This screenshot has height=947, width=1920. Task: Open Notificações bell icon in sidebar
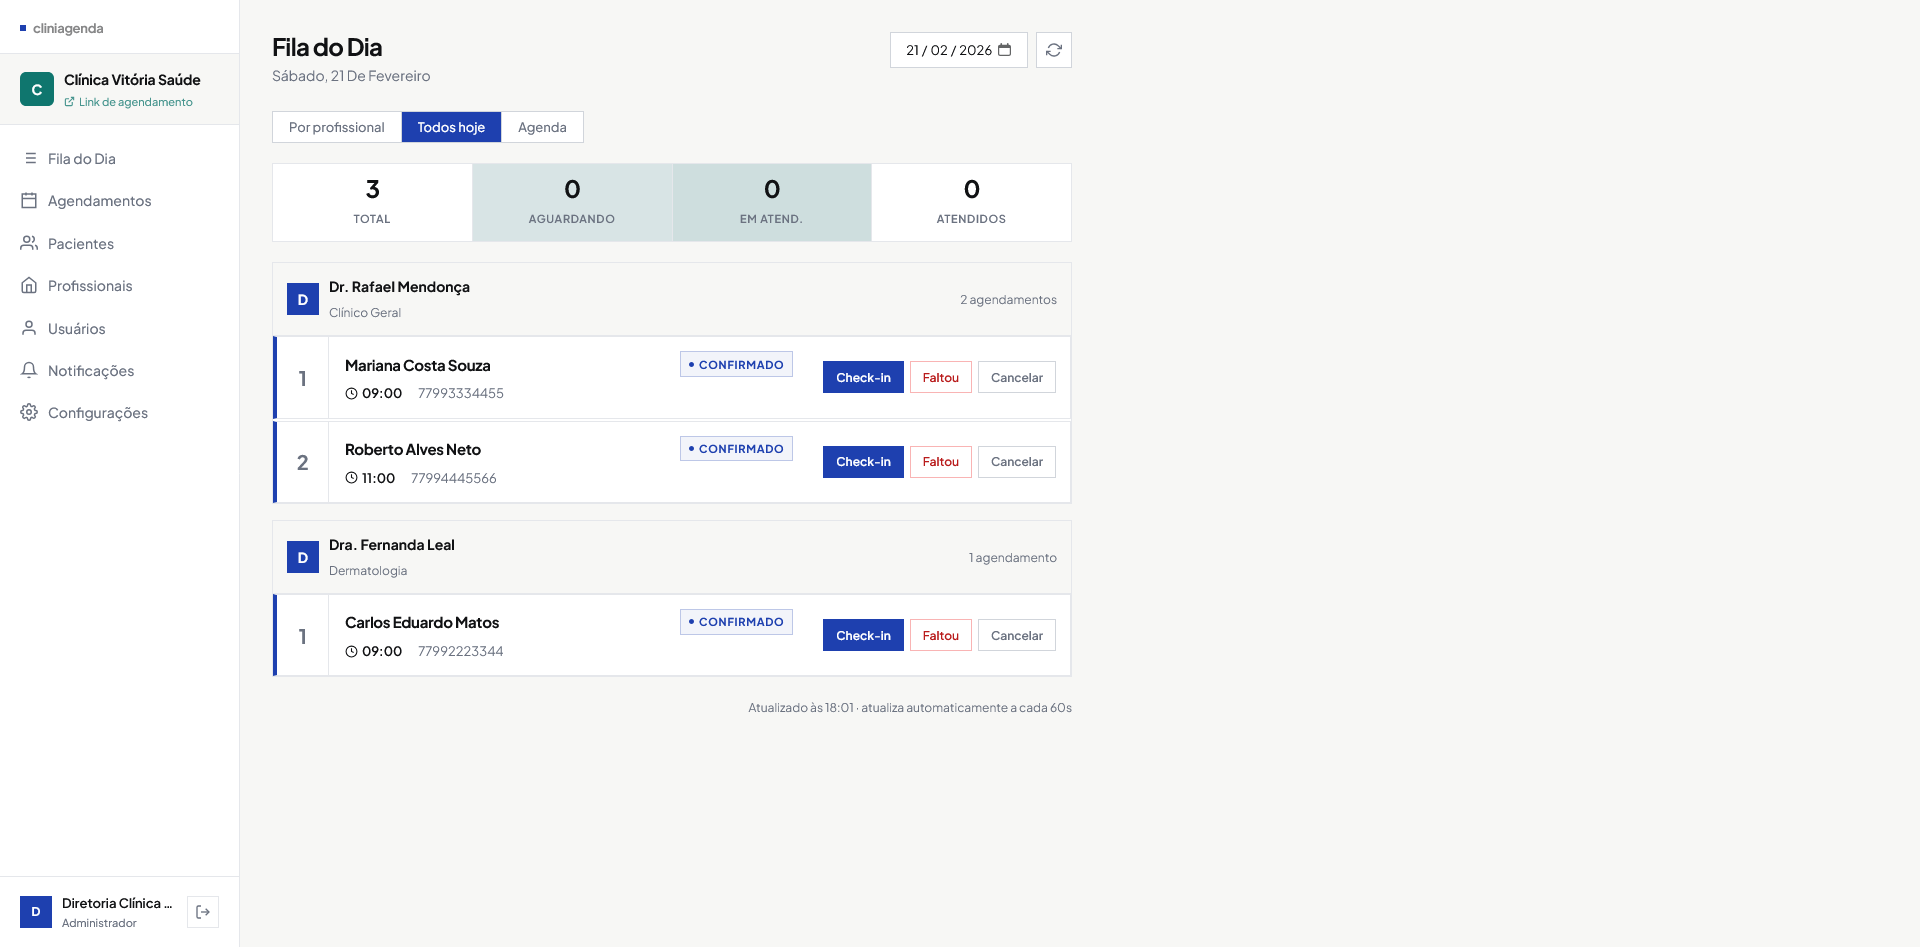[x=29, y=370]
